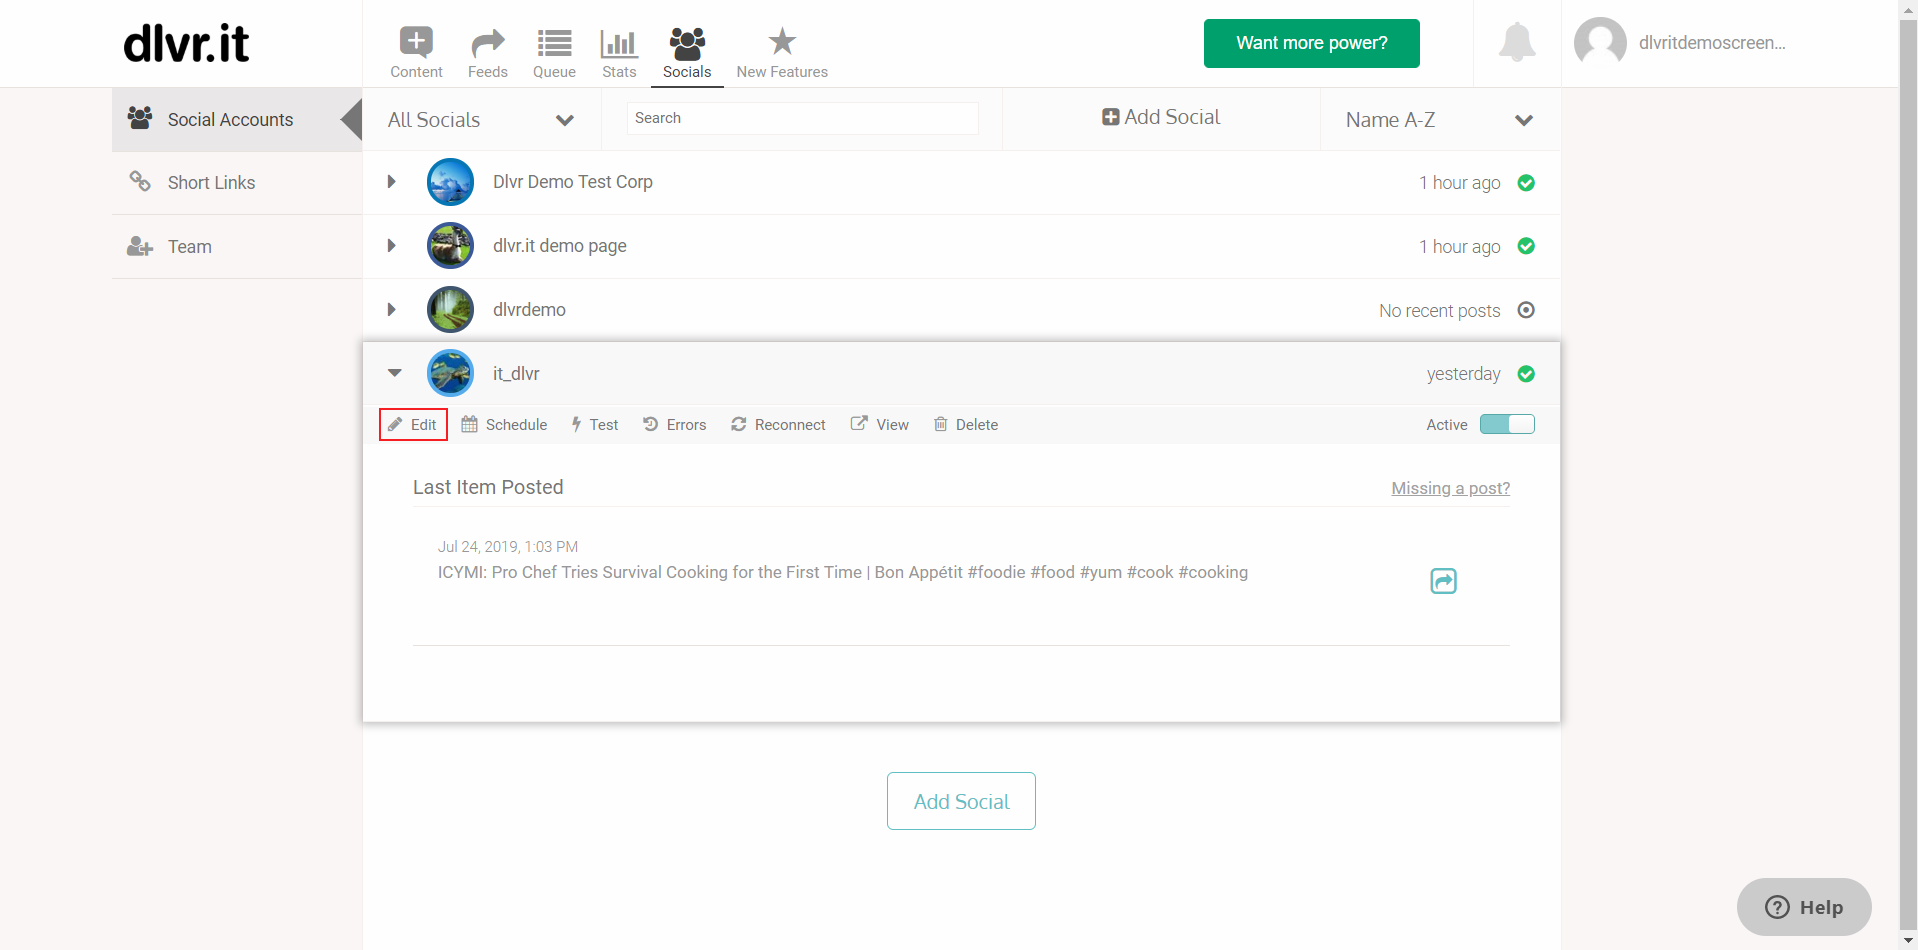
Task: Select Social Accounts in sidebar
Action: [237, 120]
